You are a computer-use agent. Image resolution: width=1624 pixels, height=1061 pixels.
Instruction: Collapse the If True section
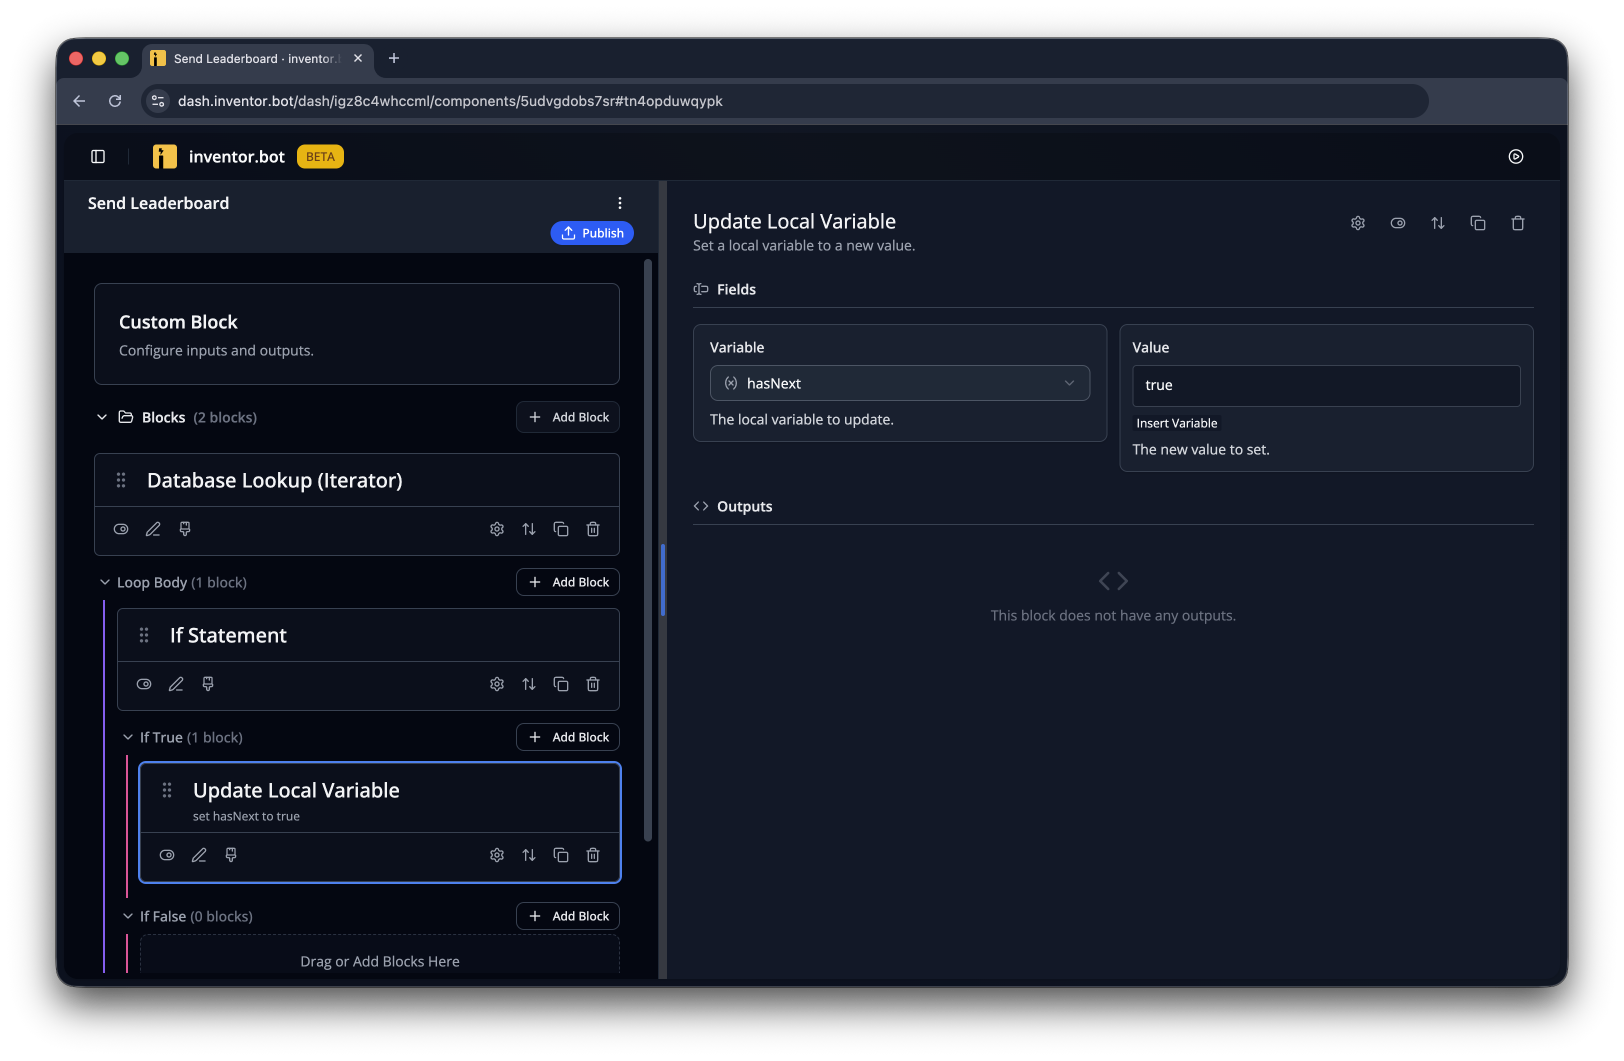(128, 737)
